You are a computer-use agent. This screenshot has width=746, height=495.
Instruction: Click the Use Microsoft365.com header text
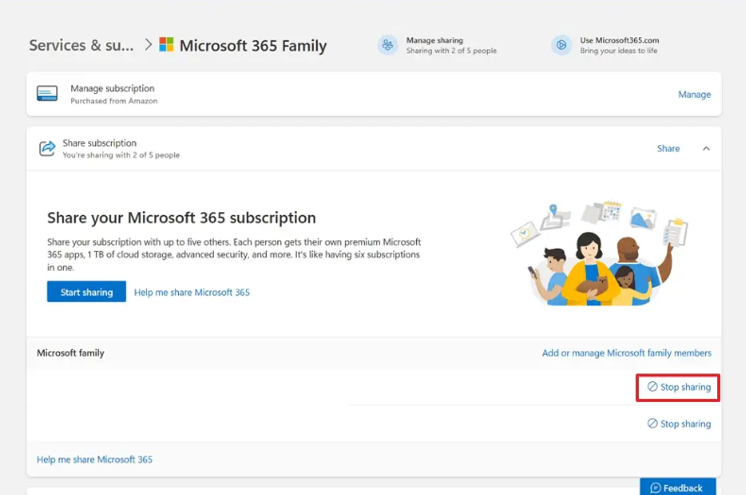click(x=619, y=40)
